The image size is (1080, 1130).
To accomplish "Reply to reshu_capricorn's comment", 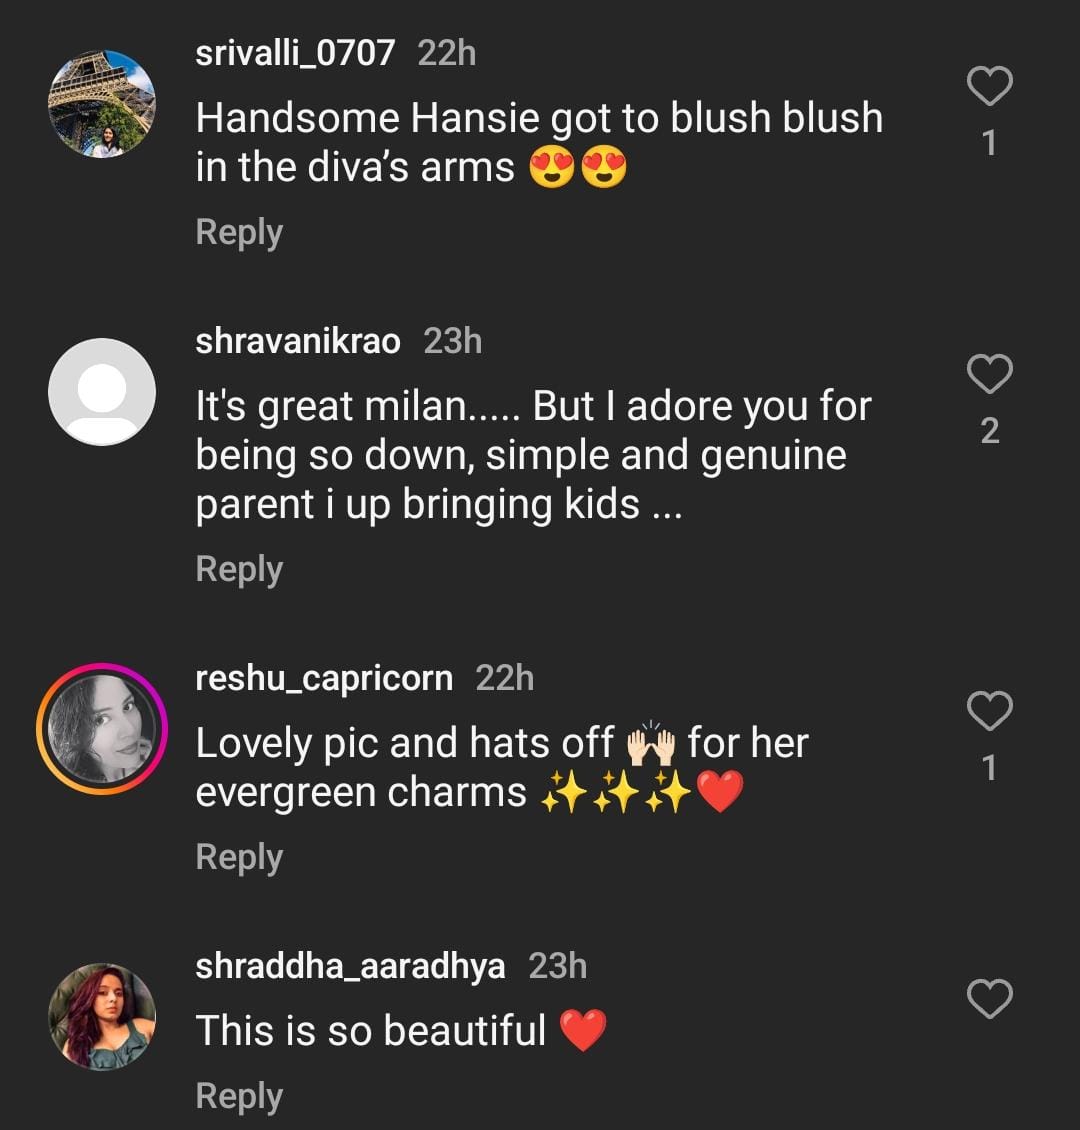I will [239, 857].
